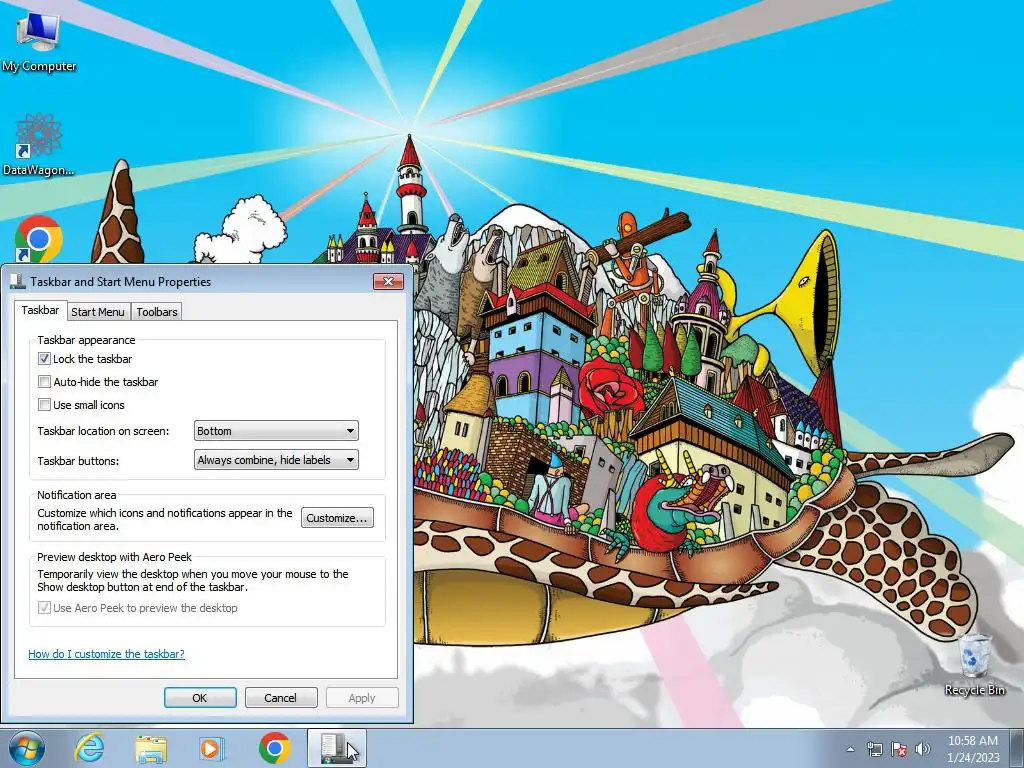Select the Taskbar tab
The width and height of the screenshot is (1024, 768).
click(x=40, y=310)
